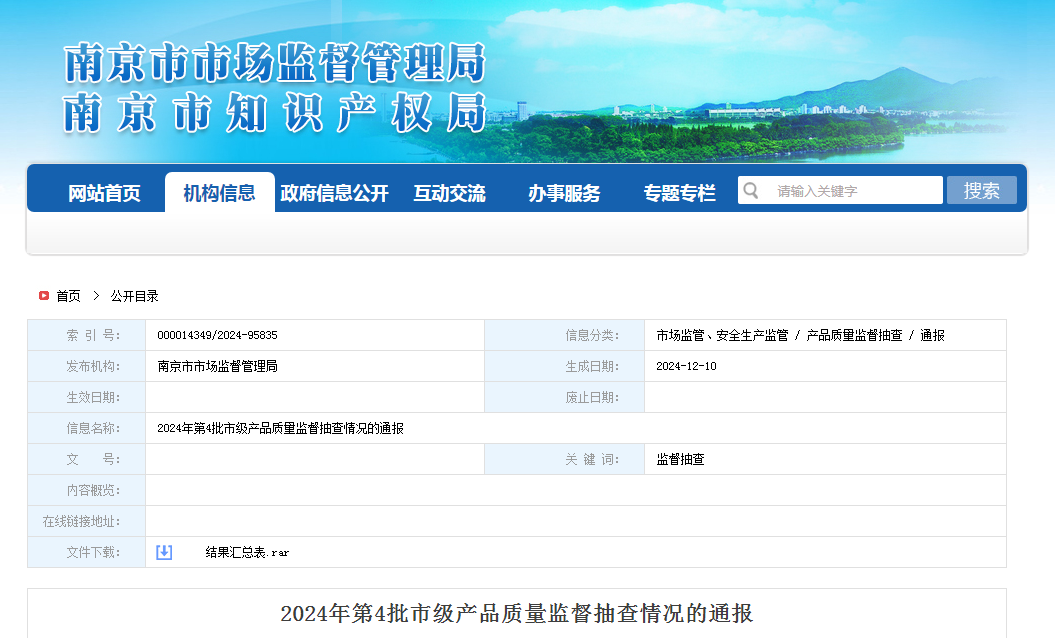Image resolution: width=1055 pixels, height=638 pixels.
Task: Click the 文件下载 label
Action: pyautogui.click(x=93, y=552)
